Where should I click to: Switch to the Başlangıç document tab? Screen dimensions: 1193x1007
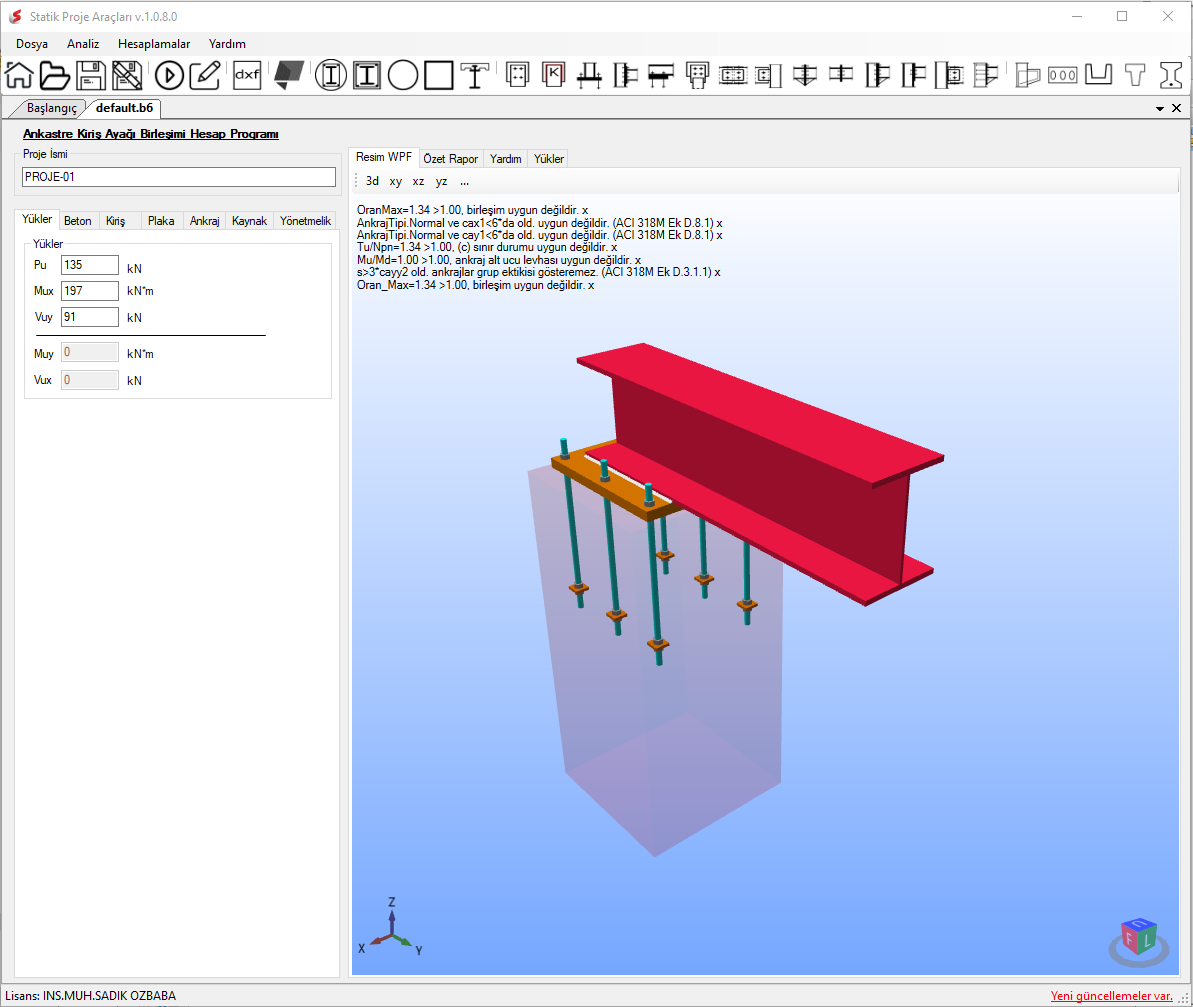point(52,108)
